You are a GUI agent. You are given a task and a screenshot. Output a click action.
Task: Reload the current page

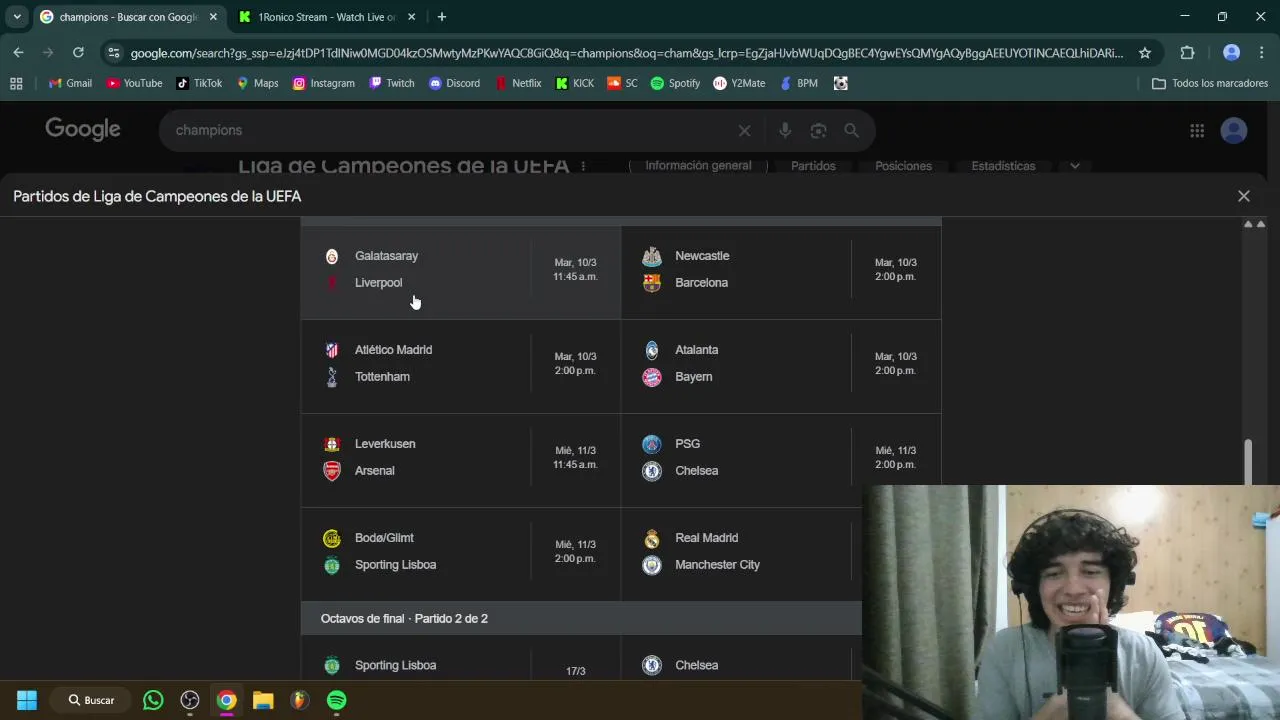point(78,53)
